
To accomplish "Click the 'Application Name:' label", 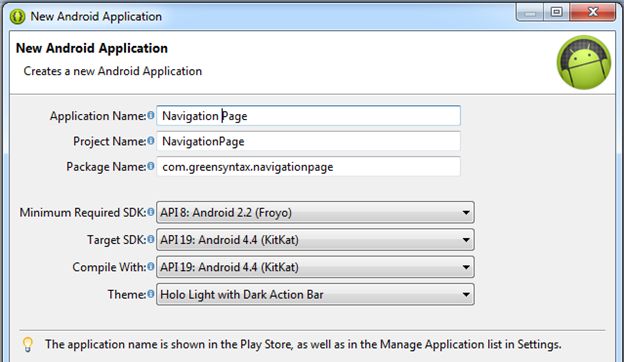I will click(98, 116).
